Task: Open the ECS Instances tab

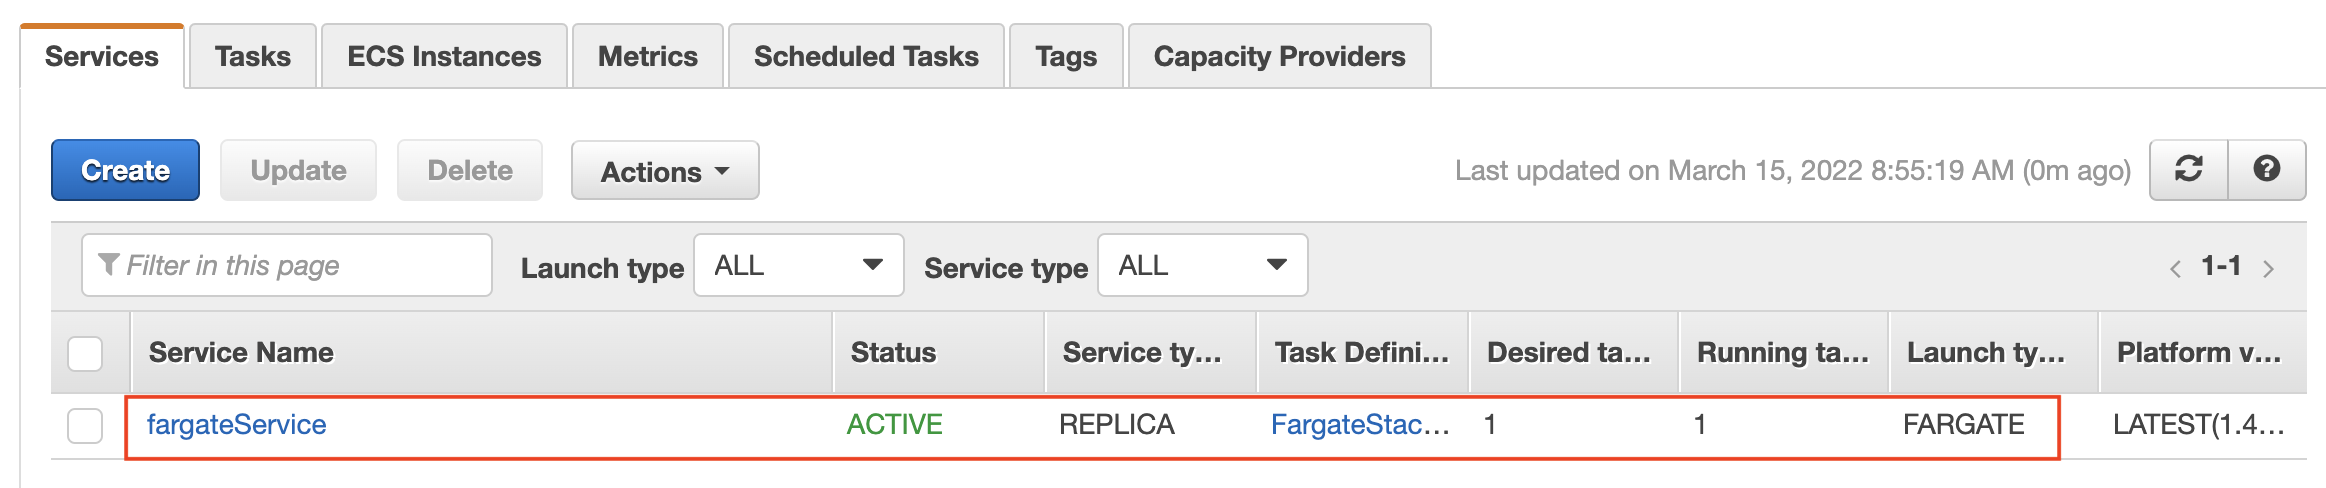Action: point(444,56)
